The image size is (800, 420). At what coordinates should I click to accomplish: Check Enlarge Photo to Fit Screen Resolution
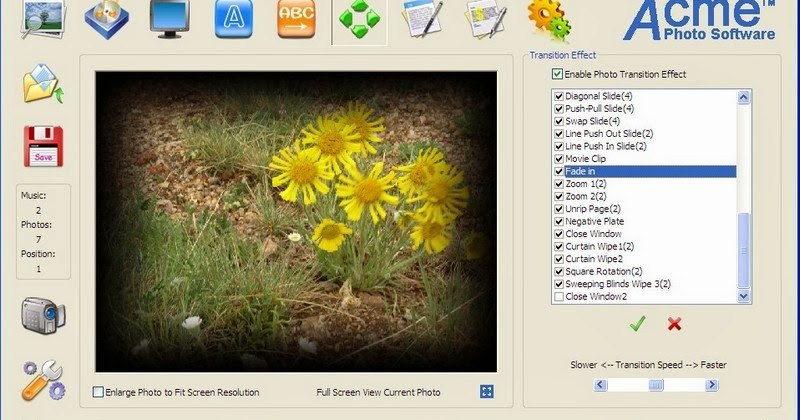98,392
